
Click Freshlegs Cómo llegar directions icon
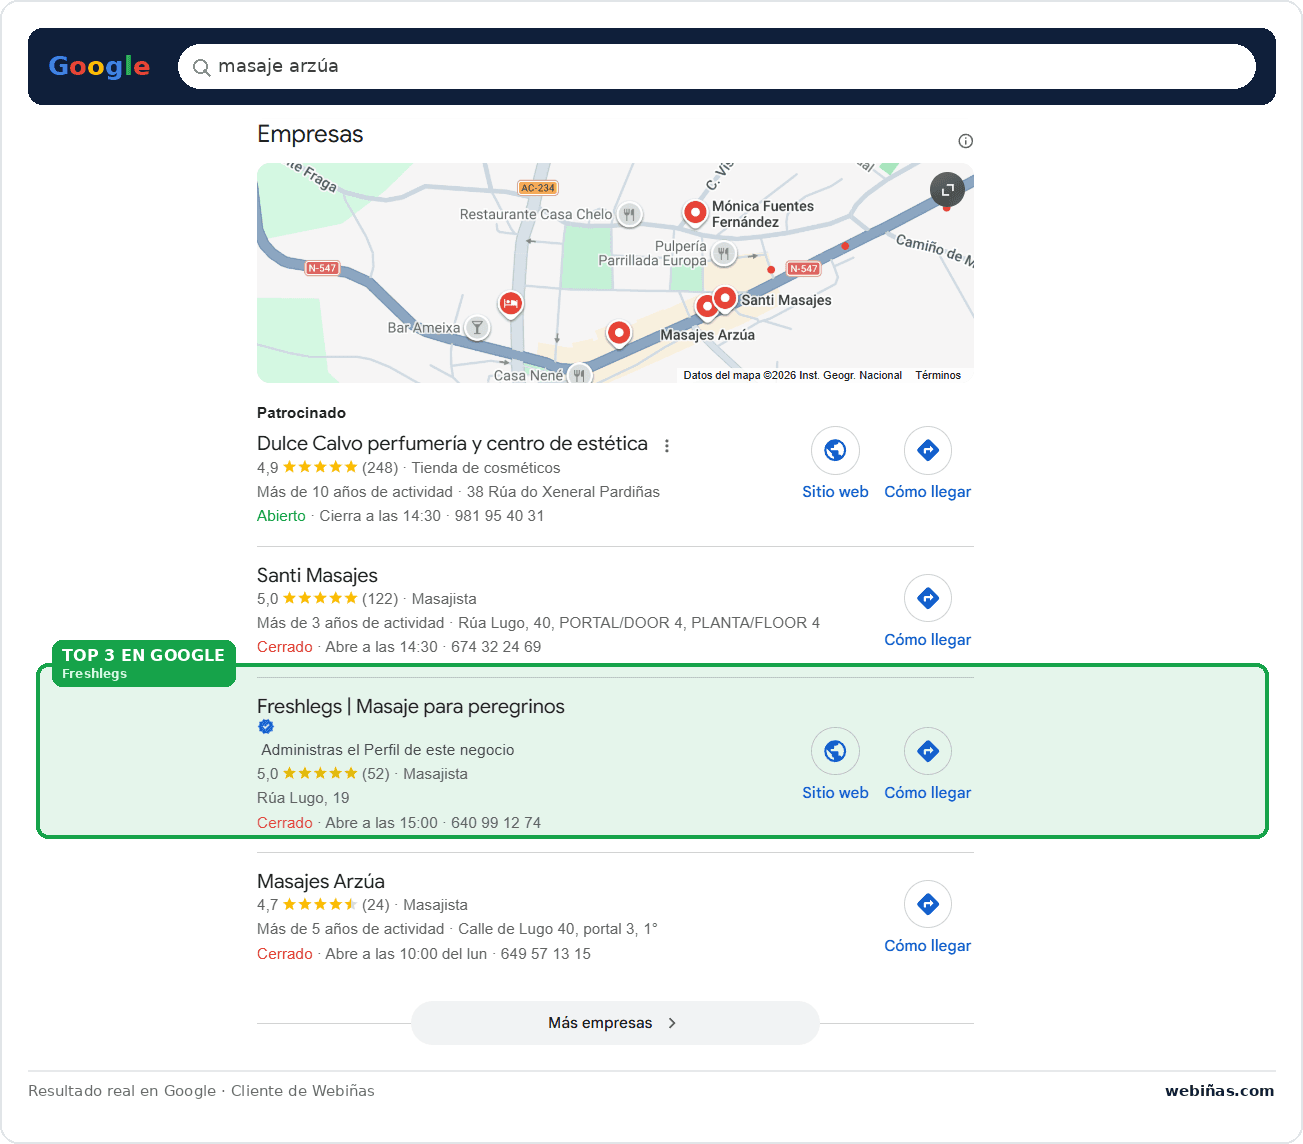coord(928,751)
